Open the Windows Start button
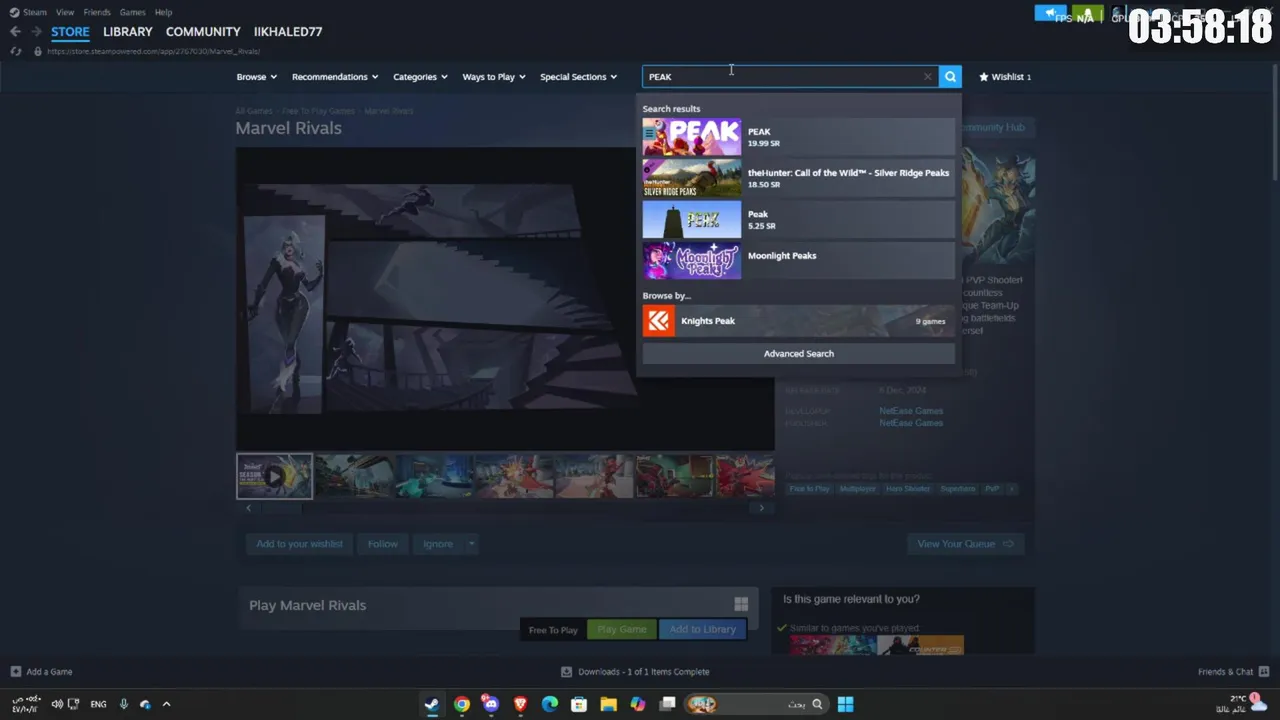 (845, 704)
